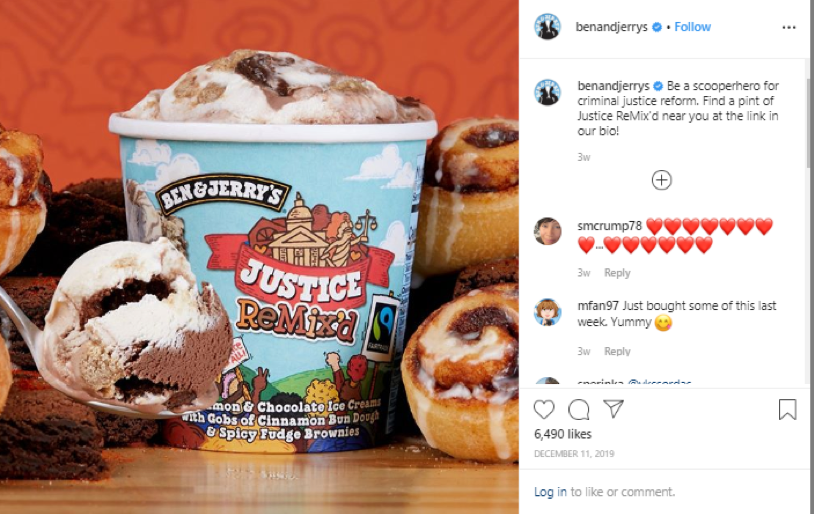
Task: Reply to smcrump78's comment
Action: pyautogui.click(x=617, y=273)
